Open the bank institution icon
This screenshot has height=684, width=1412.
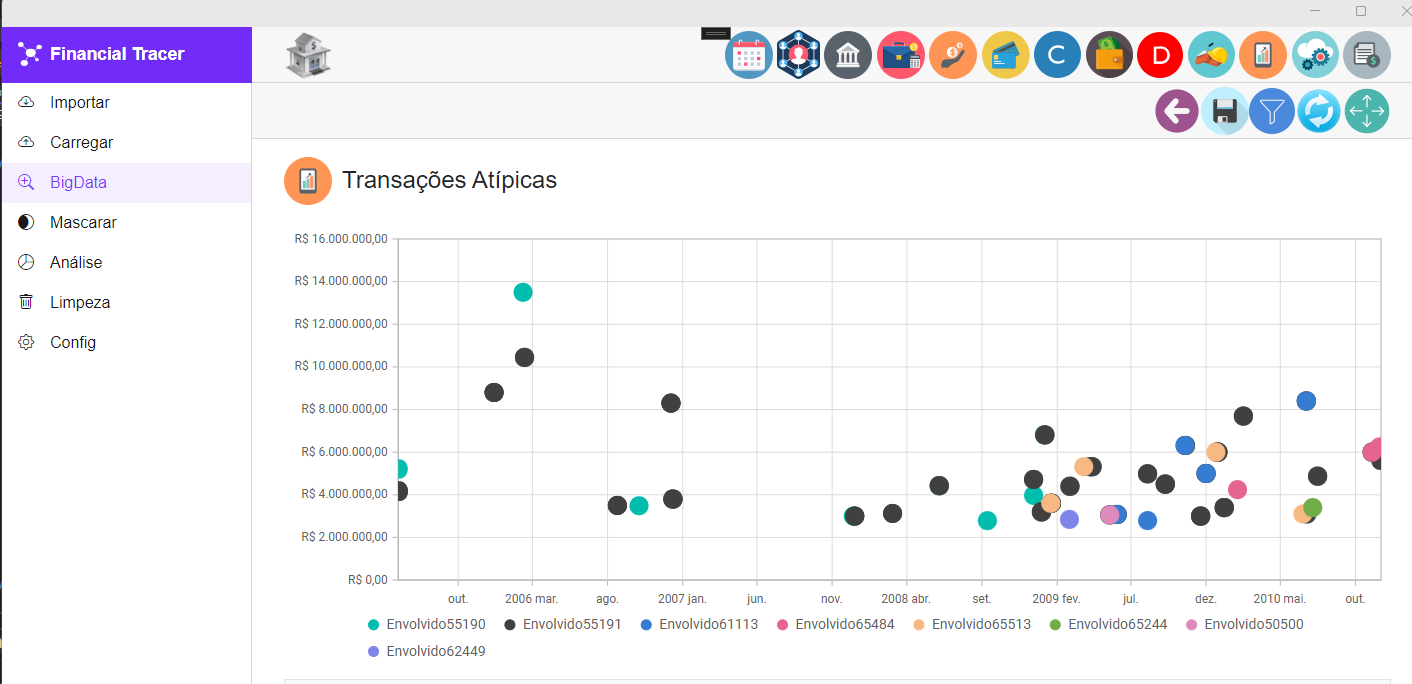[x=848, y=55]
